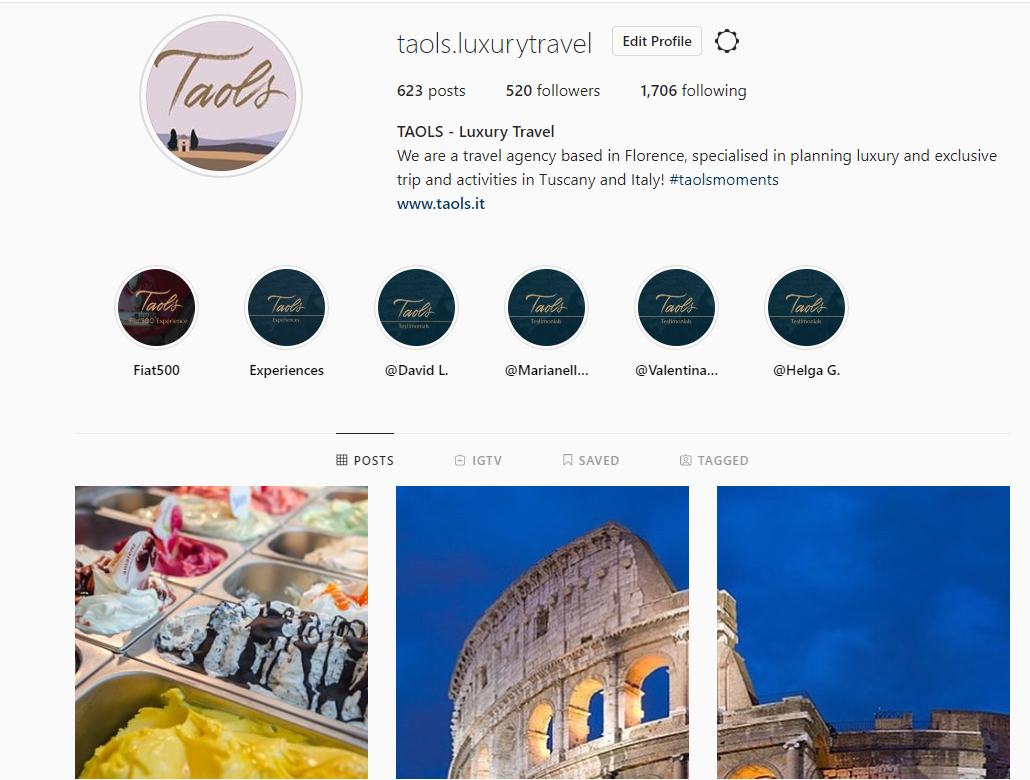Open the Colosseum arches post thumbnail

[x=543, y=632]
